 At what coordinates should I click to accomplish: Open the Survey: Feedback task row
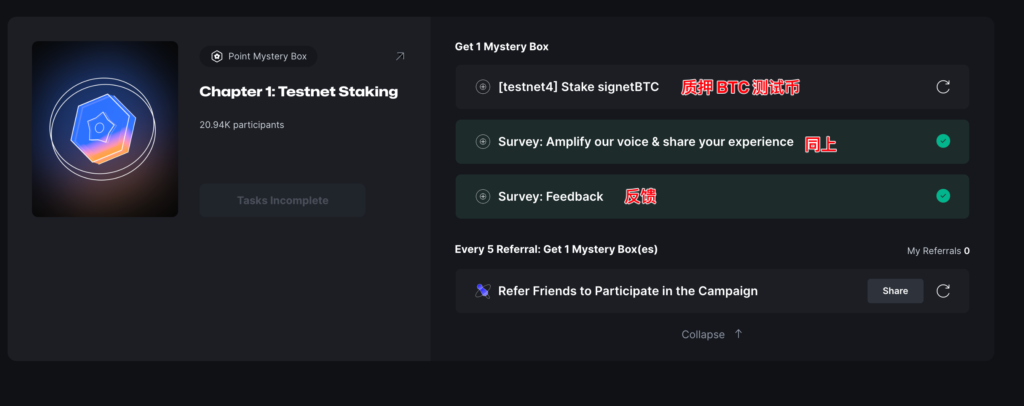click(550, 197)
